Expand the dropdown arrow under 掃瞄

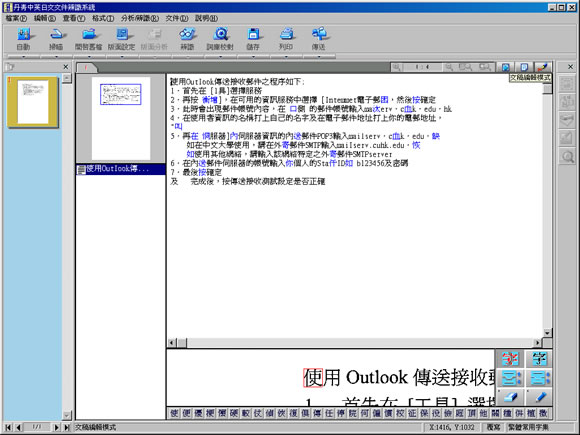(56, 57)
